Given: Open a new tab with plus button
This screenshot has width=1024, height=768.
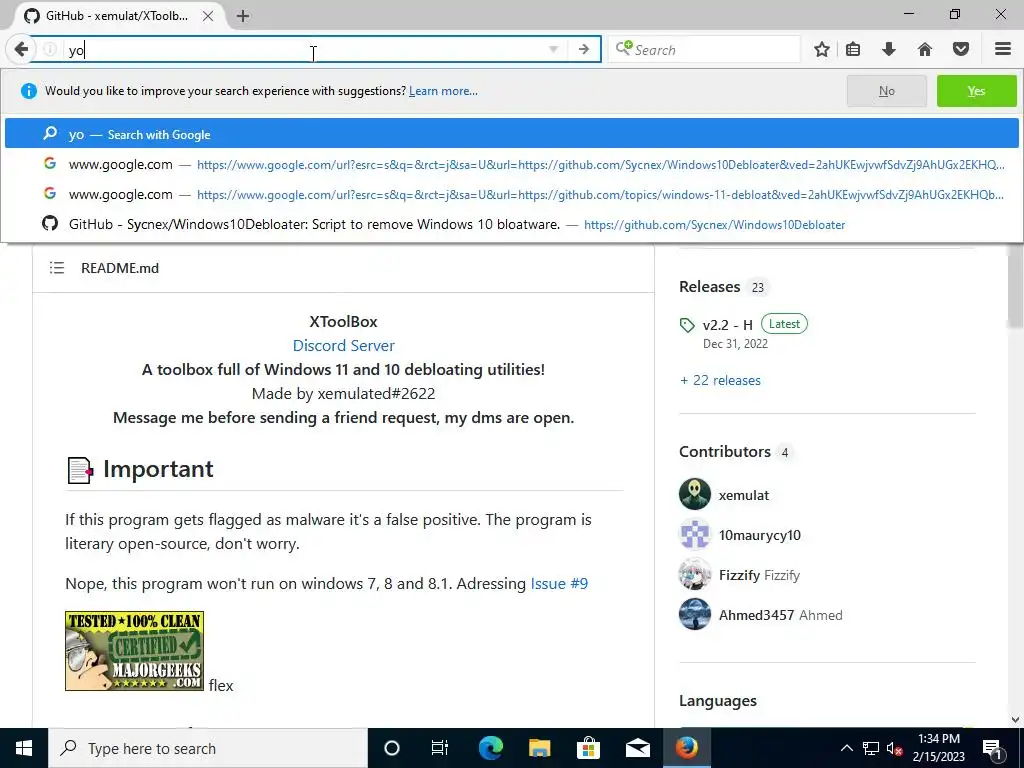Looking at the screenshot, I should [243, 16].
